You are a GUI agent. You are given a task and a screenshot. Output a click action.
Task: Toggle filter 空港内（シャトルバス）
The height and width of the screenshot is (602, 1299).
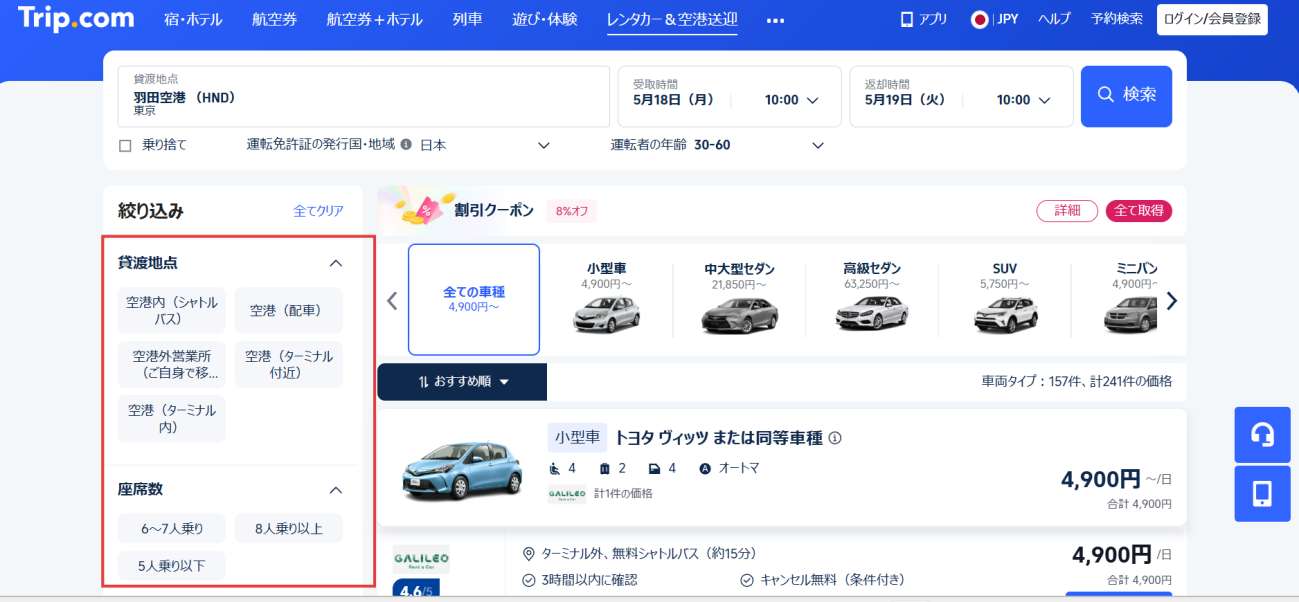172,310
